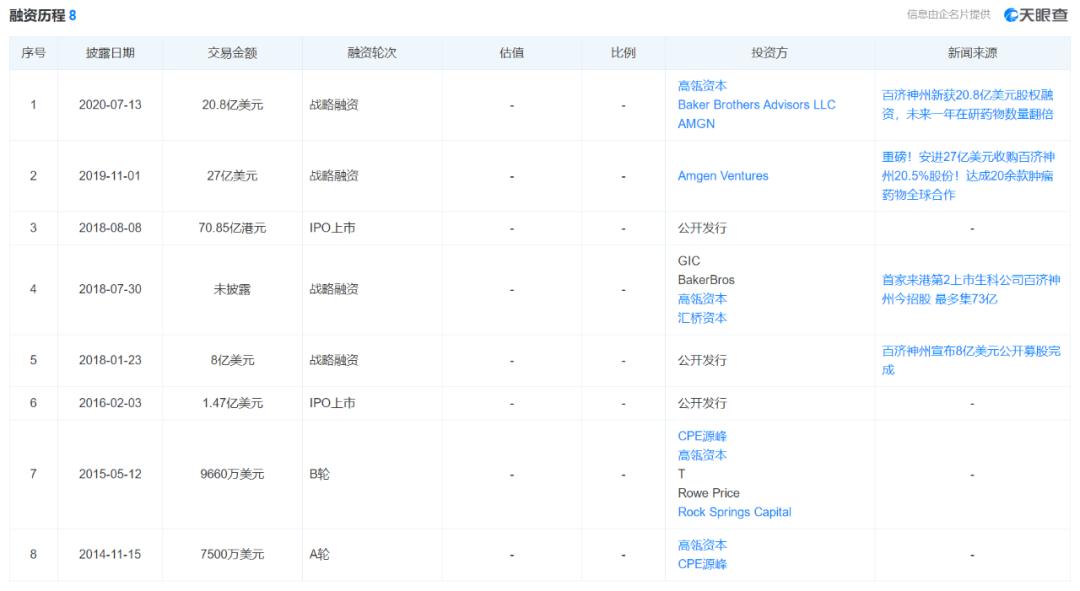Open CPE源峰 in the 2014-11-15 row
This screenshot has width=1080, height=591.
pos(702,564)
